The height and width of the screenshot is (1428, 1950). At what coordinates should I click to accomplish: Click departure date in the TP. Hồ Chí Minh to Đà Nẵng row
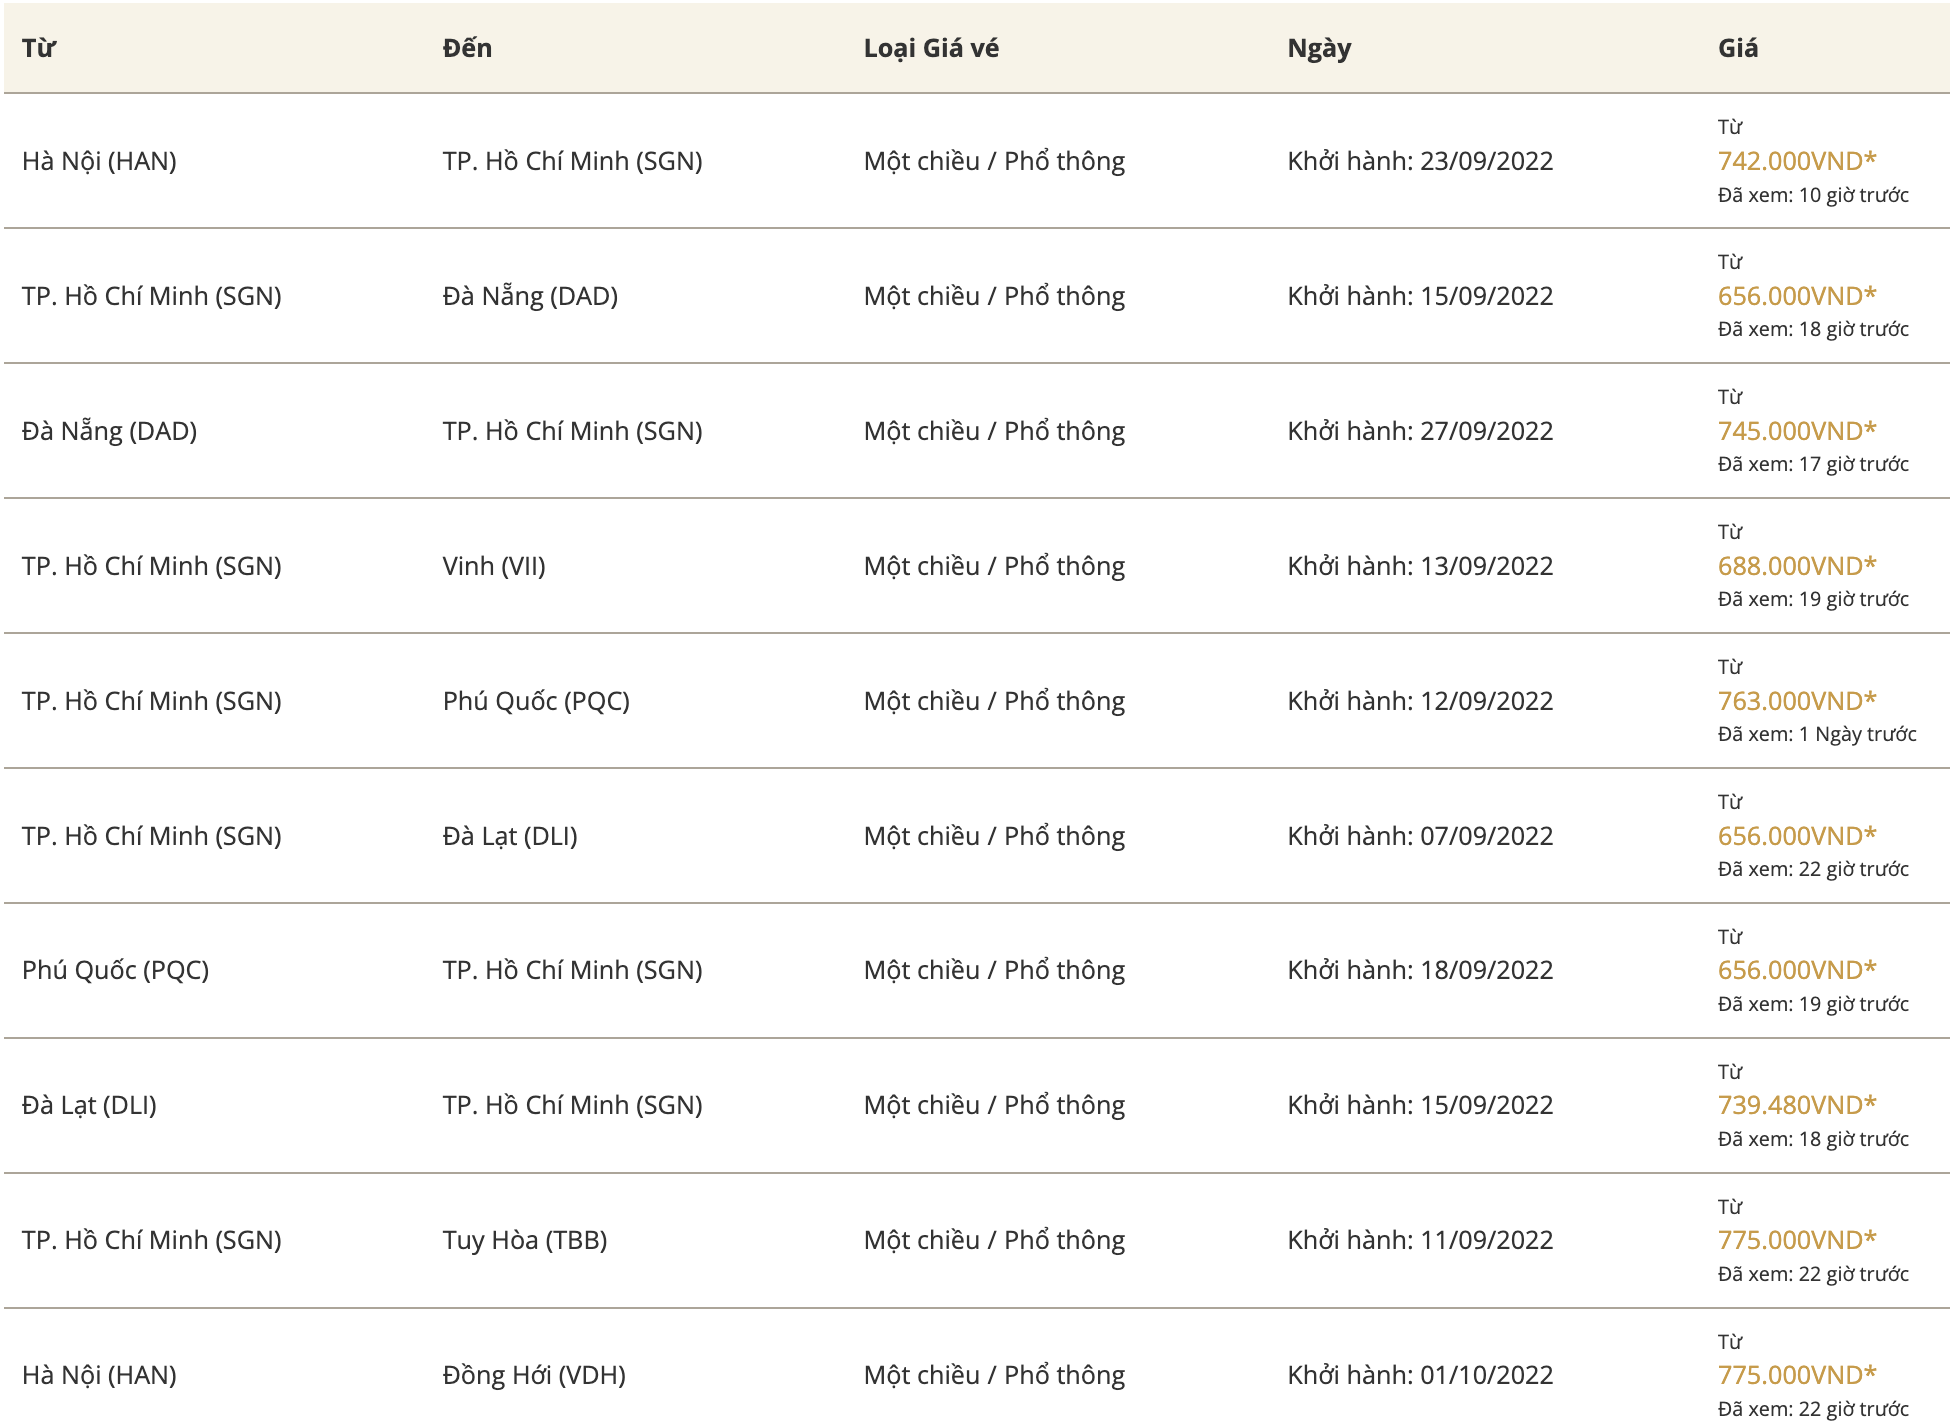point(1420,296)
